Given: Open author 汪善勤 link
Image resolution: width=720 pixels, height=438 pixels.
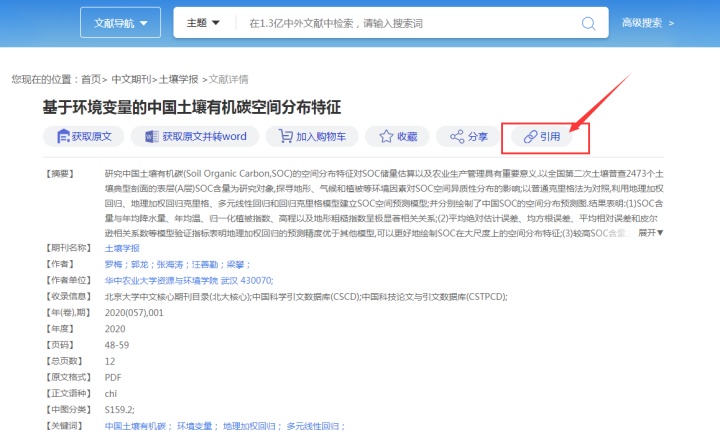Looking at the screenshot, I should 205,264.
